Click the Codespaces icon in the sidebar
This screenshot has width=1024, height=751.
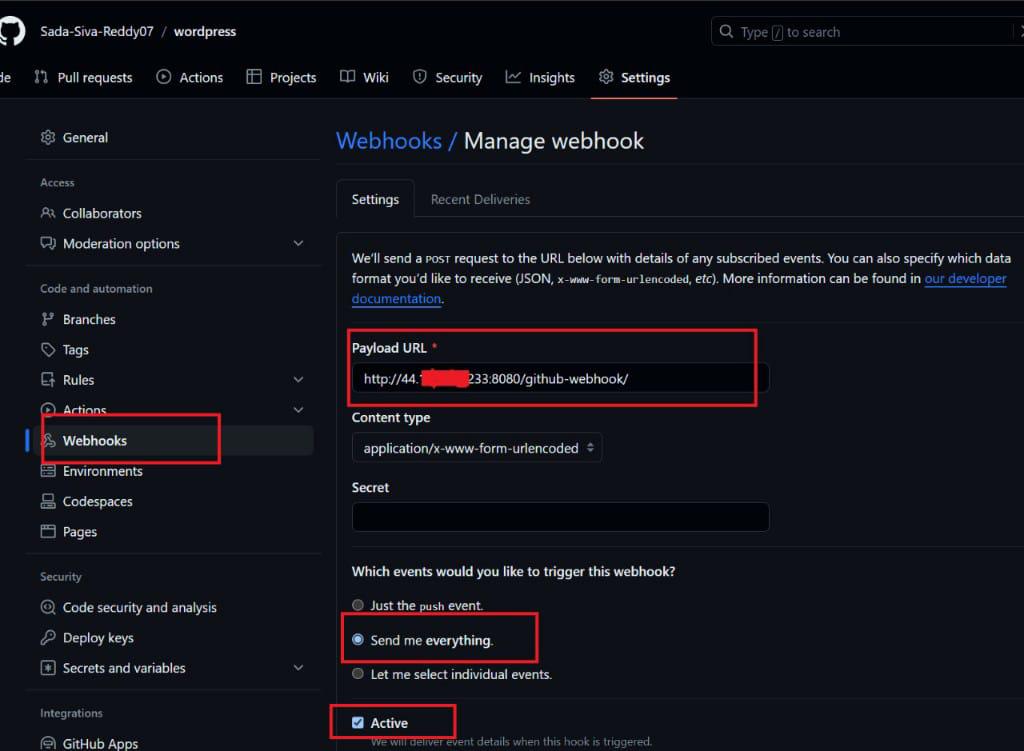point(48,501)
